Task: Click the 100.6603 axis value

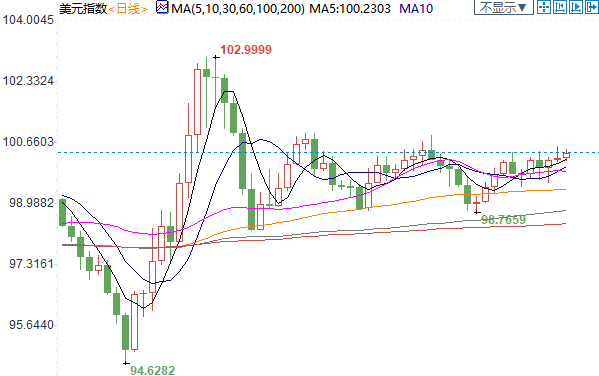Action: tap(28, 142)
